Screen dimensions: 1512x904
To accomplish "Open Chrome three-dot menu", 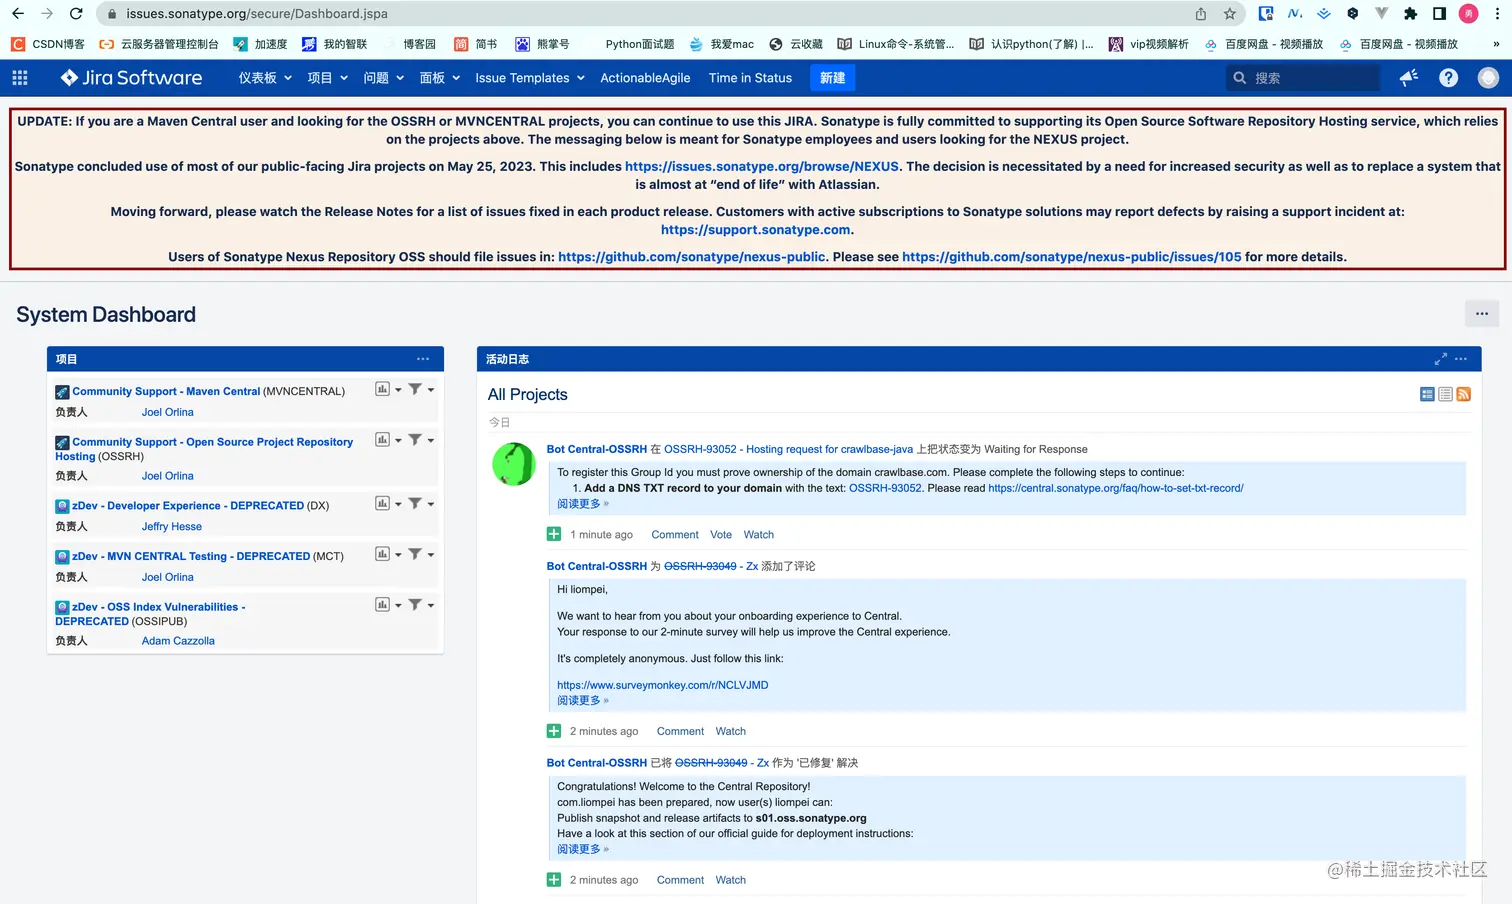I will click(x=1497, y=14).
